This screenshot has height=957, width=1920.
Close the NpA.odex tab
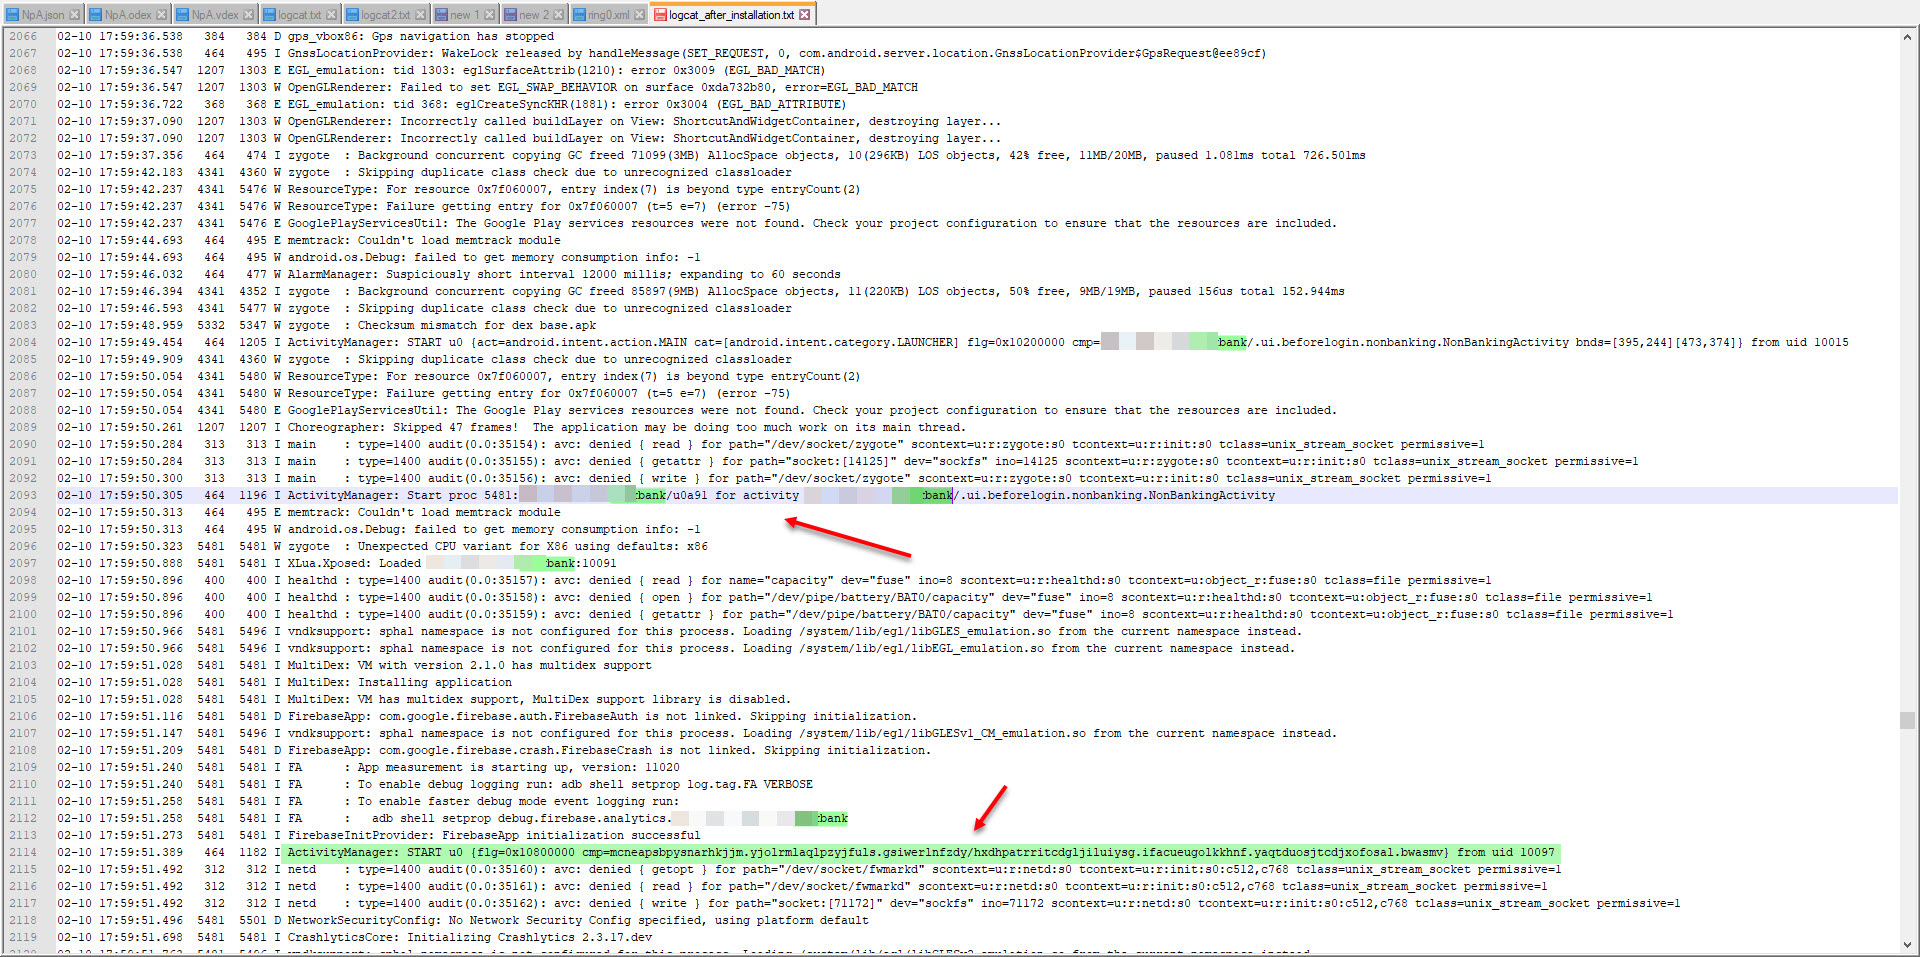click(x=161, y=15)
